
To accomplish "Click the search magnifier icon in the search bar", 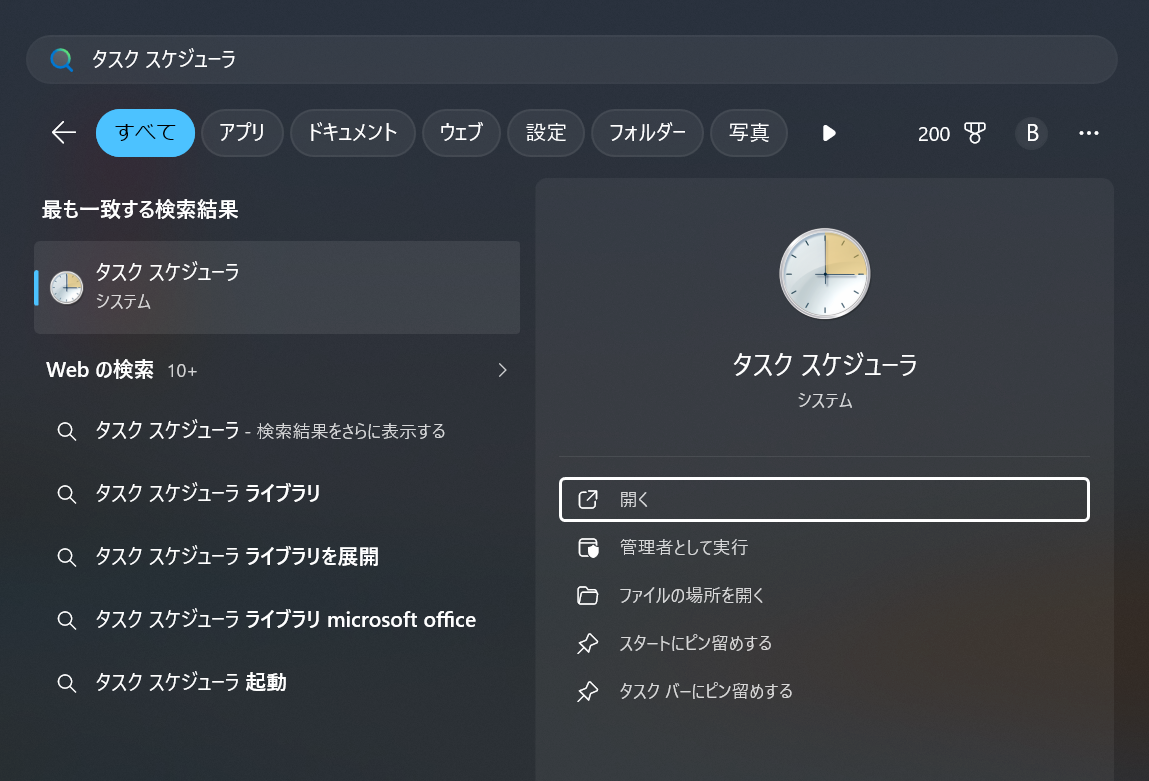I will [x=61, y=60].
